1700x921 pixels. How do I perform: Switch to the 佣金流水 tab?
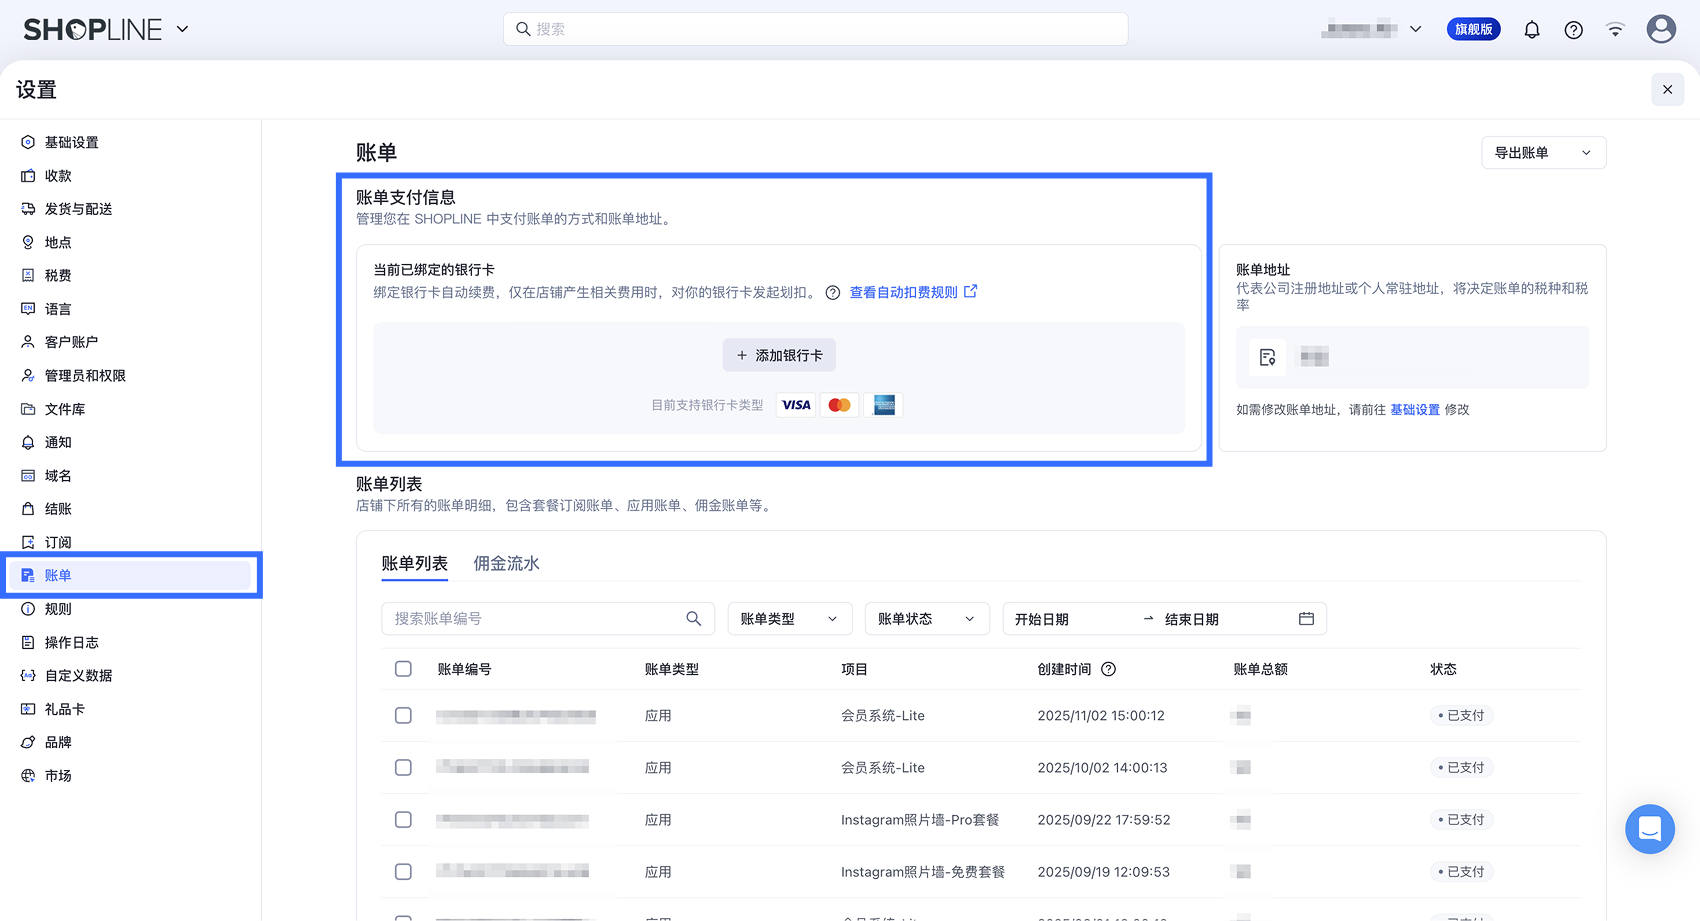pyautogui.click(x=506, y=563)
